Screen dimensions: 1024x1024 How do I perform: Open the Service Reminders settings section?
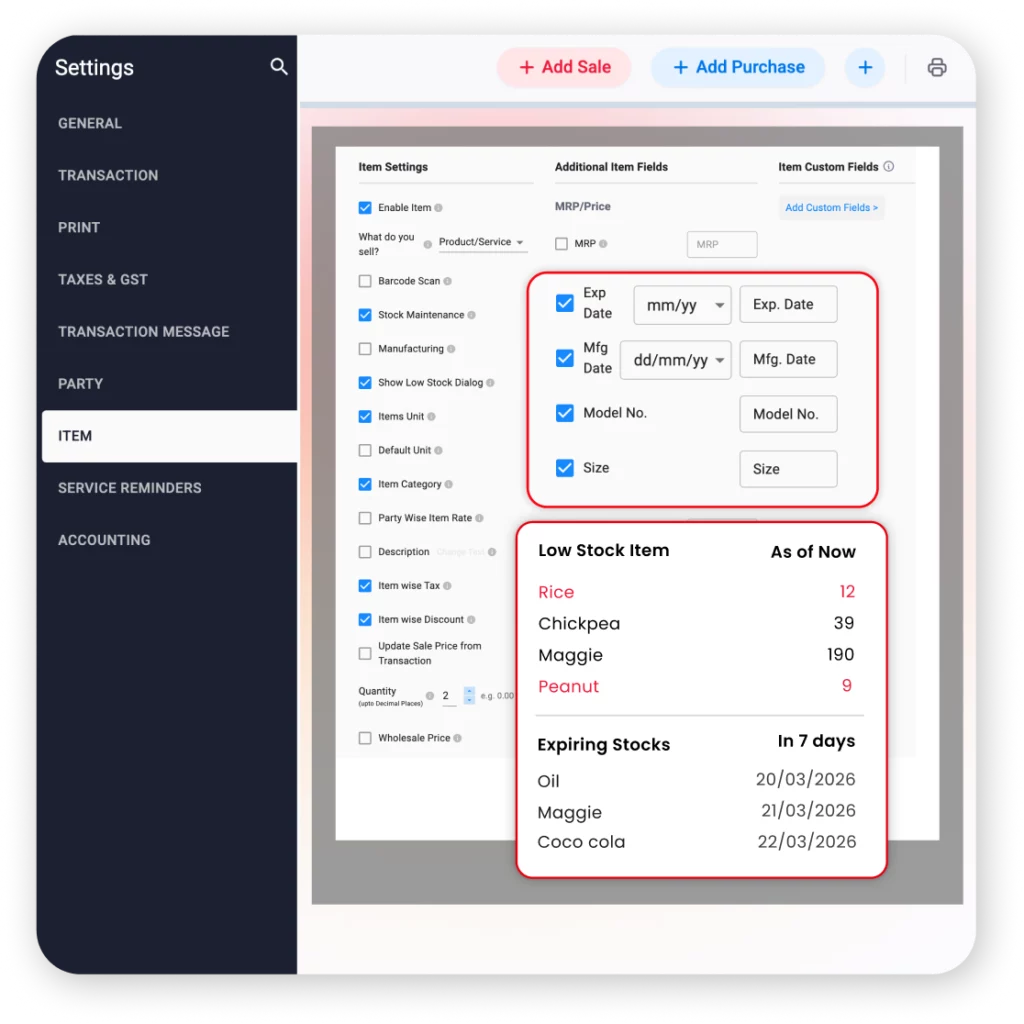click(129, 487)
